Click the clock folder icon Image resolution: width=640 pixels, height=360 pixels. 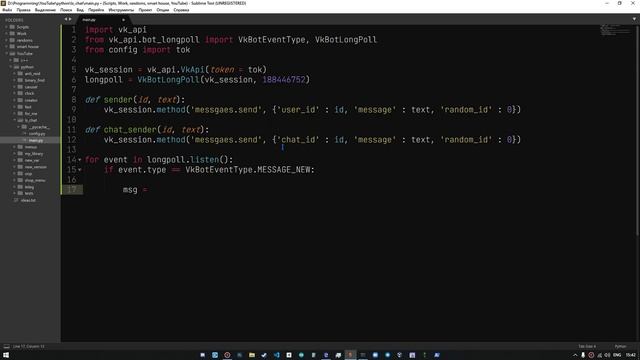20,93
